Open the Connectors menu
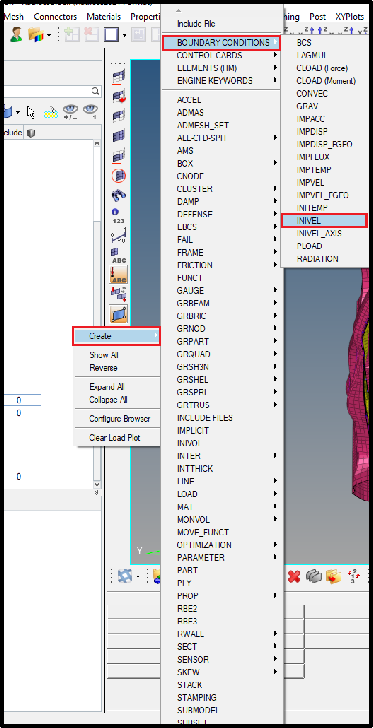The height and width of the screenshot is (728, 373). tap(55, 17)
